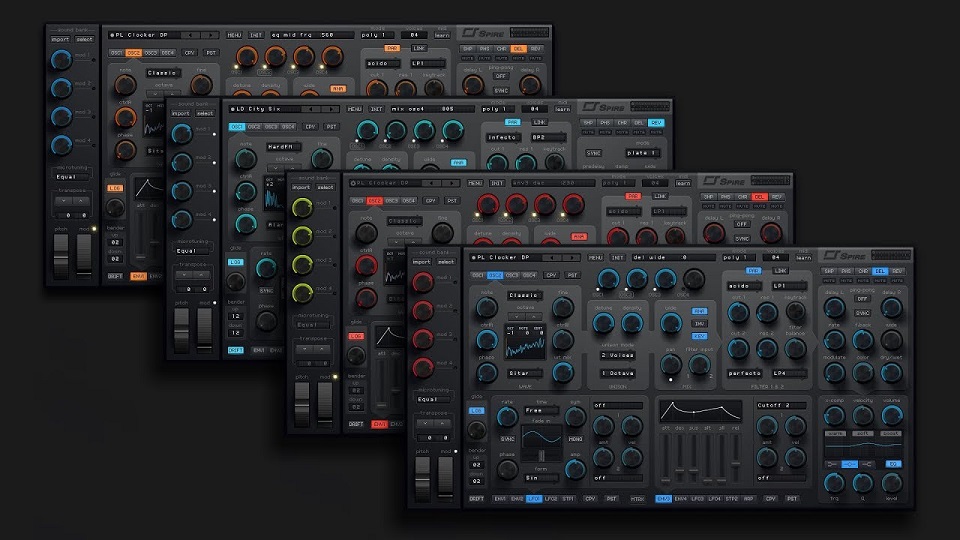Image resolution: width=960 pixels, height=540 pixels.
Task: Click MENU button in front blue window
Action: [596, 258]
